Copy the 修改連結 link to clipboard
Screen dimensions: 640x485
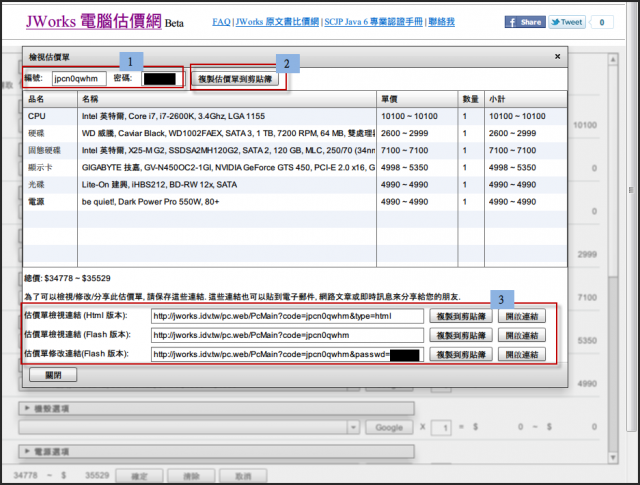pyautogui.click(x=461, y=354)
